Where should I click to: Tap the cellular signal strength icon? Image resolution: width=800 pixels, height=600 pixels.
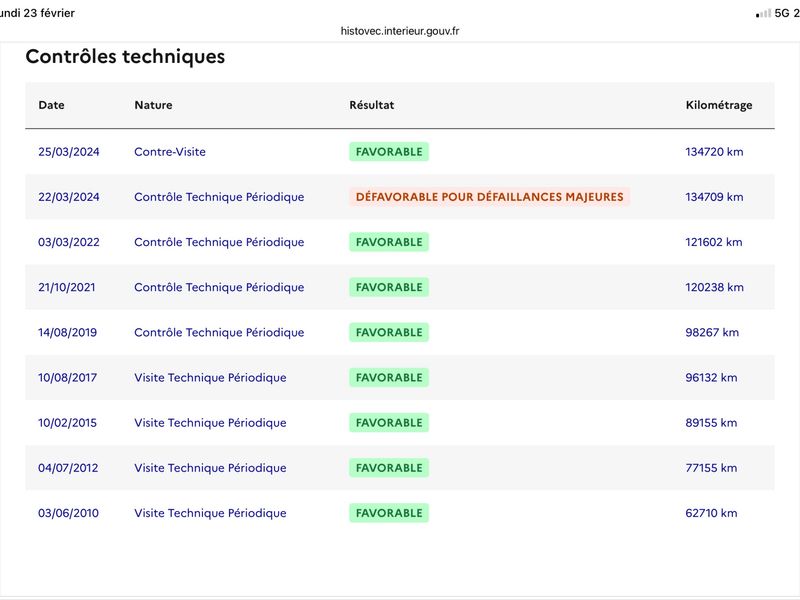763,13
